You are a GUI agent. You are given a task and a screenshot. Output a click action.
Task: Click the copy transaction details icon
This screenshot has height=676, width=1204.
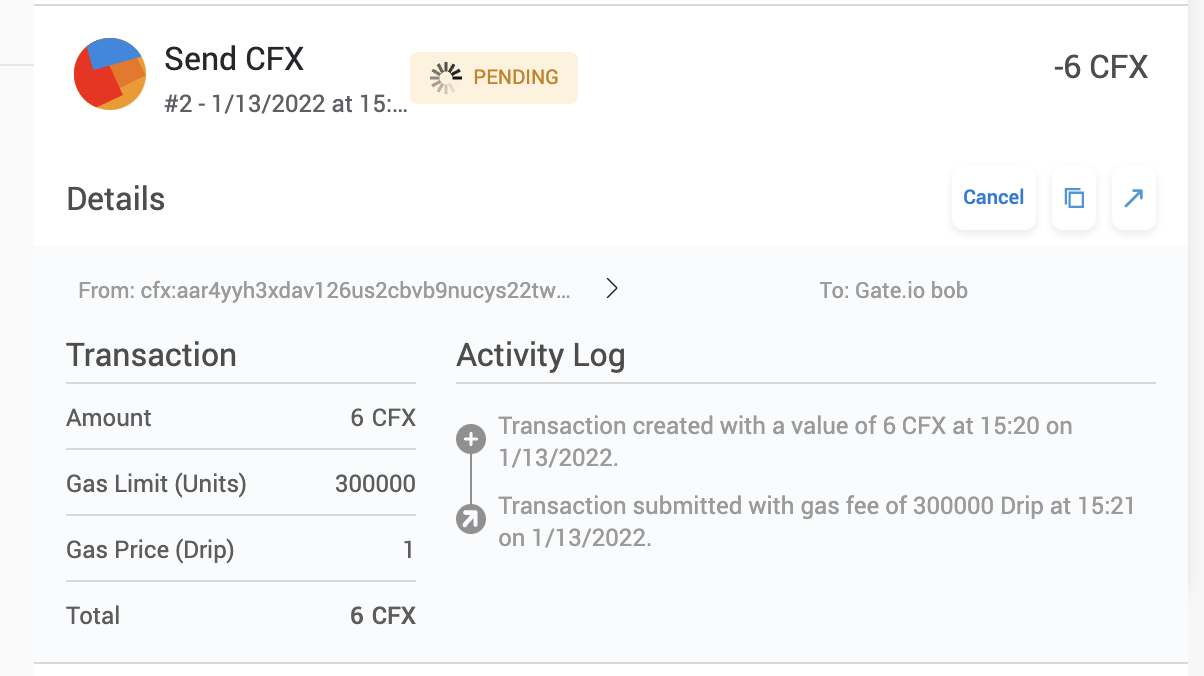tap(1073, 198)
